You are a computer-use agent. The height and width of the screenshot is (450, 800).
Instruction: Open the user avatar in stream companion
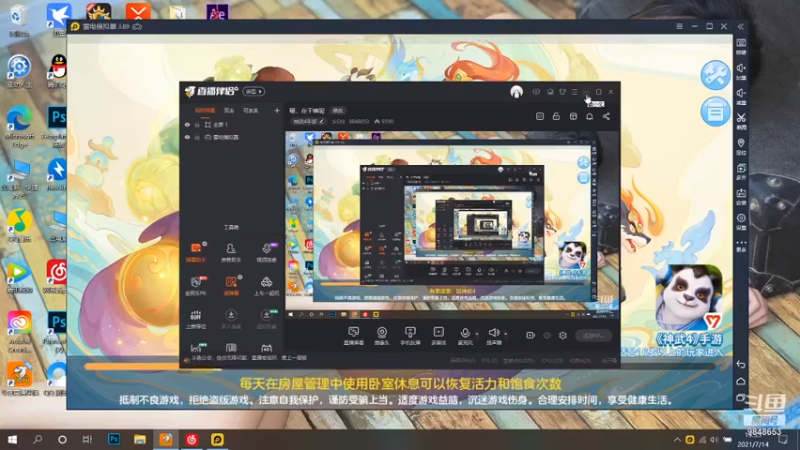516,92
